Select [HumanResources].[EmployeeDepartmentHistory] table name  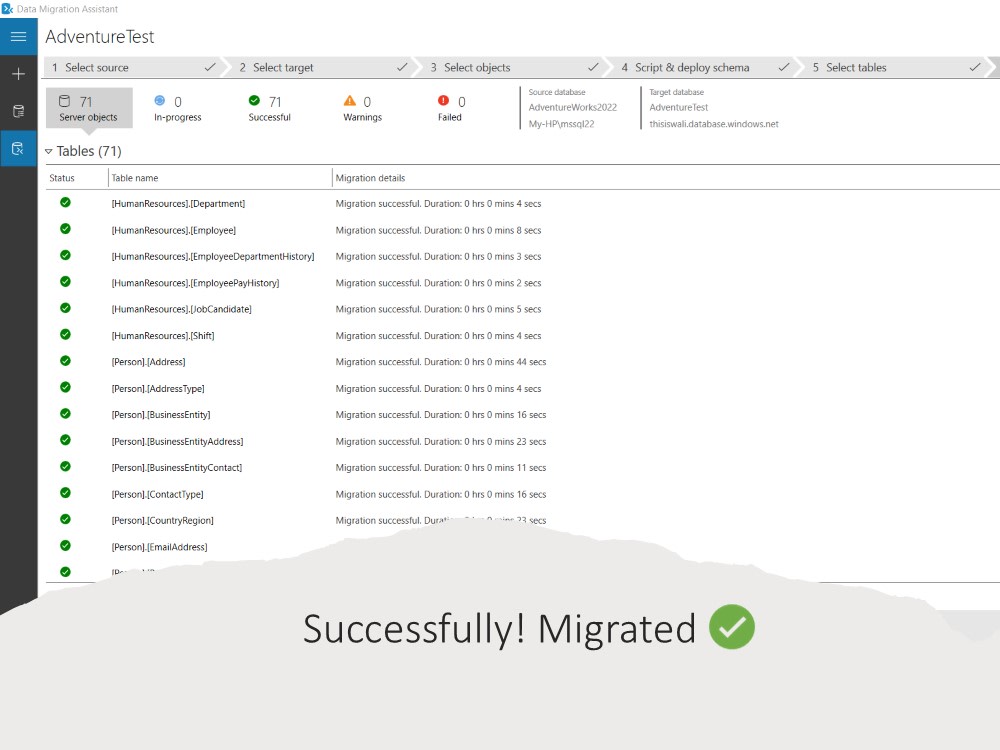[213, 256]
